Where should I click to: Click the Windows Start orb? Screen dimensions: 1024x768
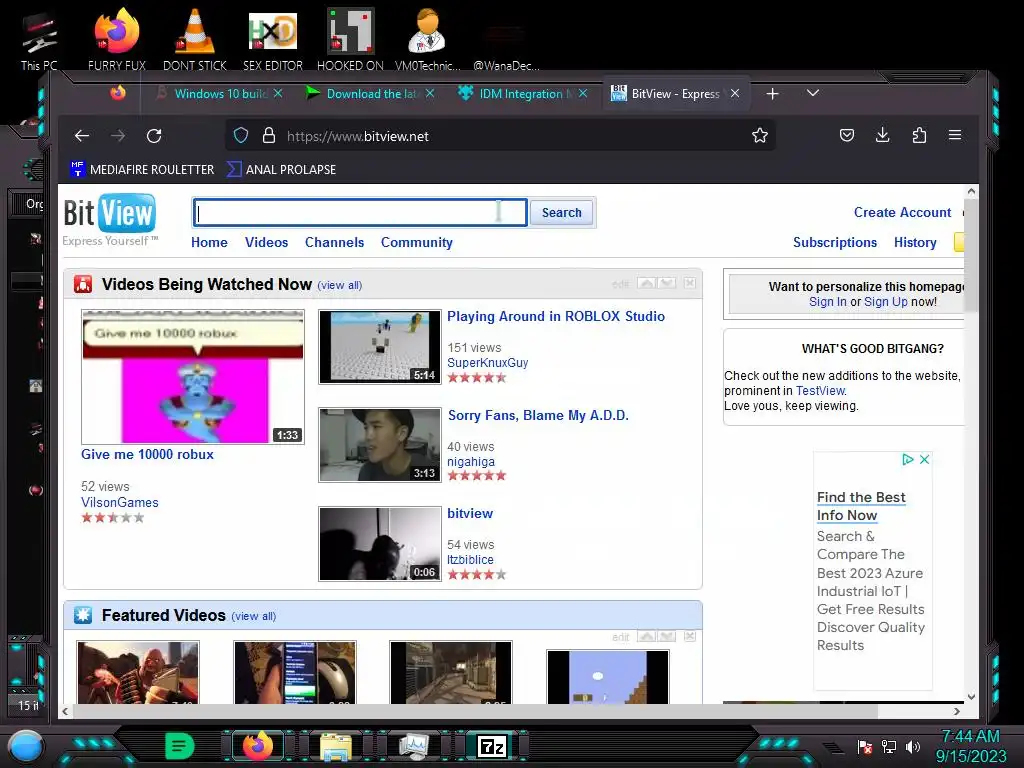click(26, 746)
